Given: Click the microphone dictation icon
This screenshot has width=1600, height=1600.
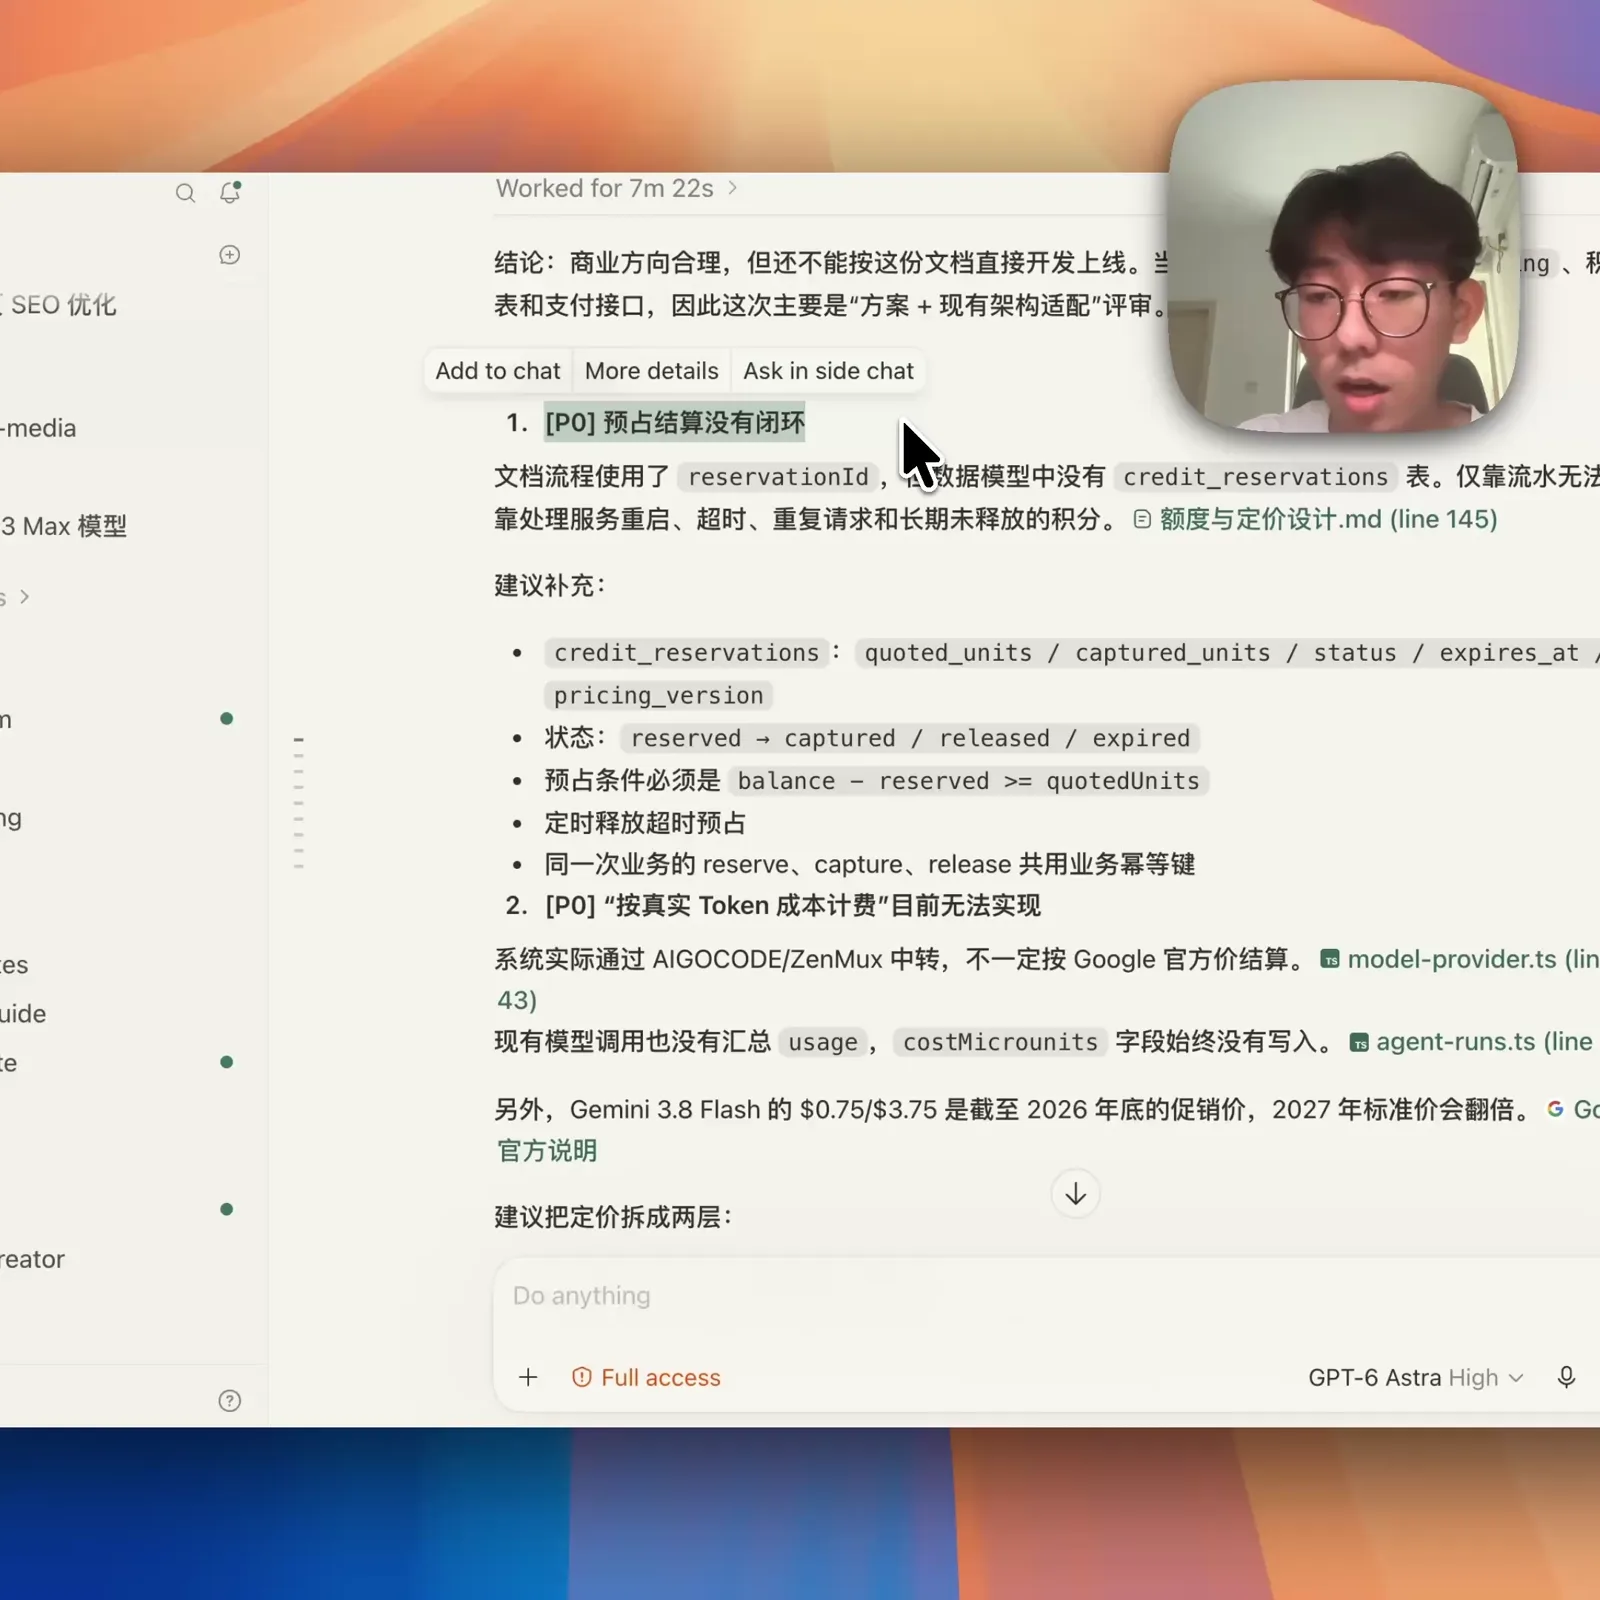Looking at the screenshot, I should [1566, 1377].
